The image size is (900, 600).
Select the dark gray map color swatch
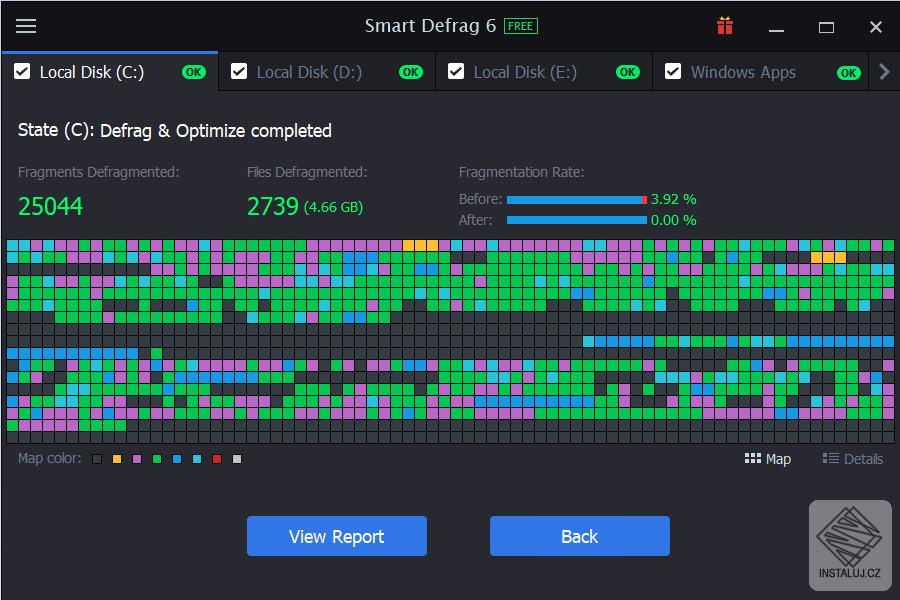click(x=97, y=459)
